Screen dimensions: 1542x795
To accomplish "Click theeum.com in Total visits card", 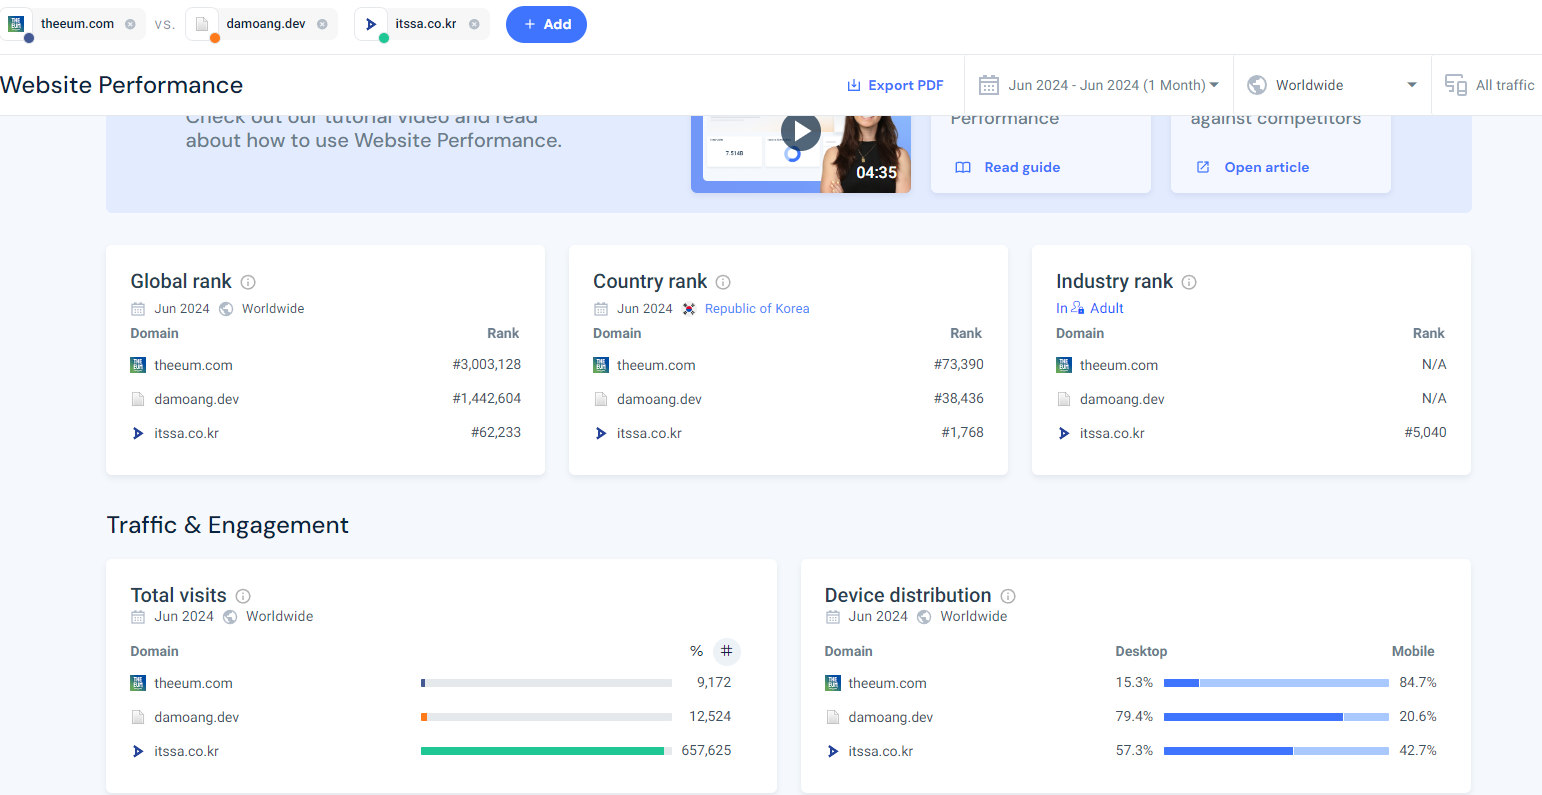I will pyautogui.click(x=193, y=683).
